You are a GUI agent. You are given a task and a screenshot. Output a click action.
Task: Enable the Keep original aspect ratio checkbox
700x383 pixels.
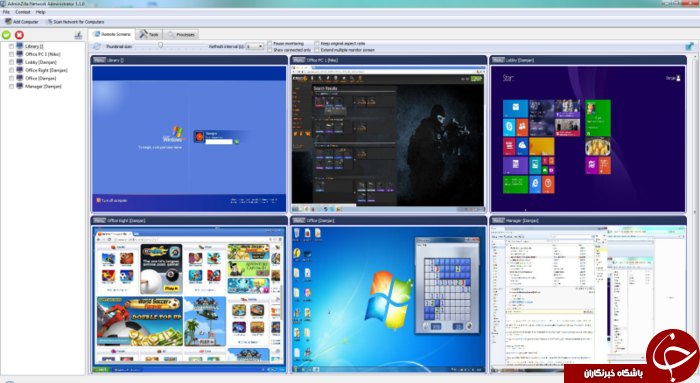pos(317,43)
